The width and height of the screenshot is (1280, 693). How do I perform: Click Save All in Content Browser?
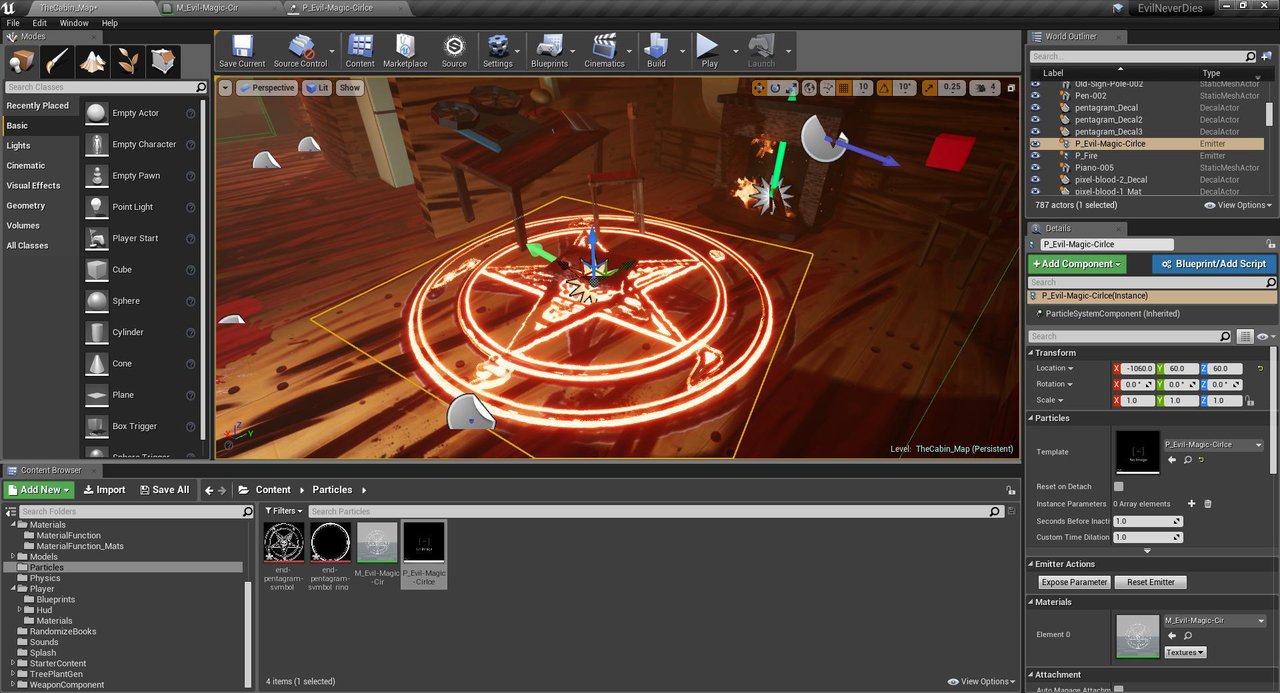point(163,490)
